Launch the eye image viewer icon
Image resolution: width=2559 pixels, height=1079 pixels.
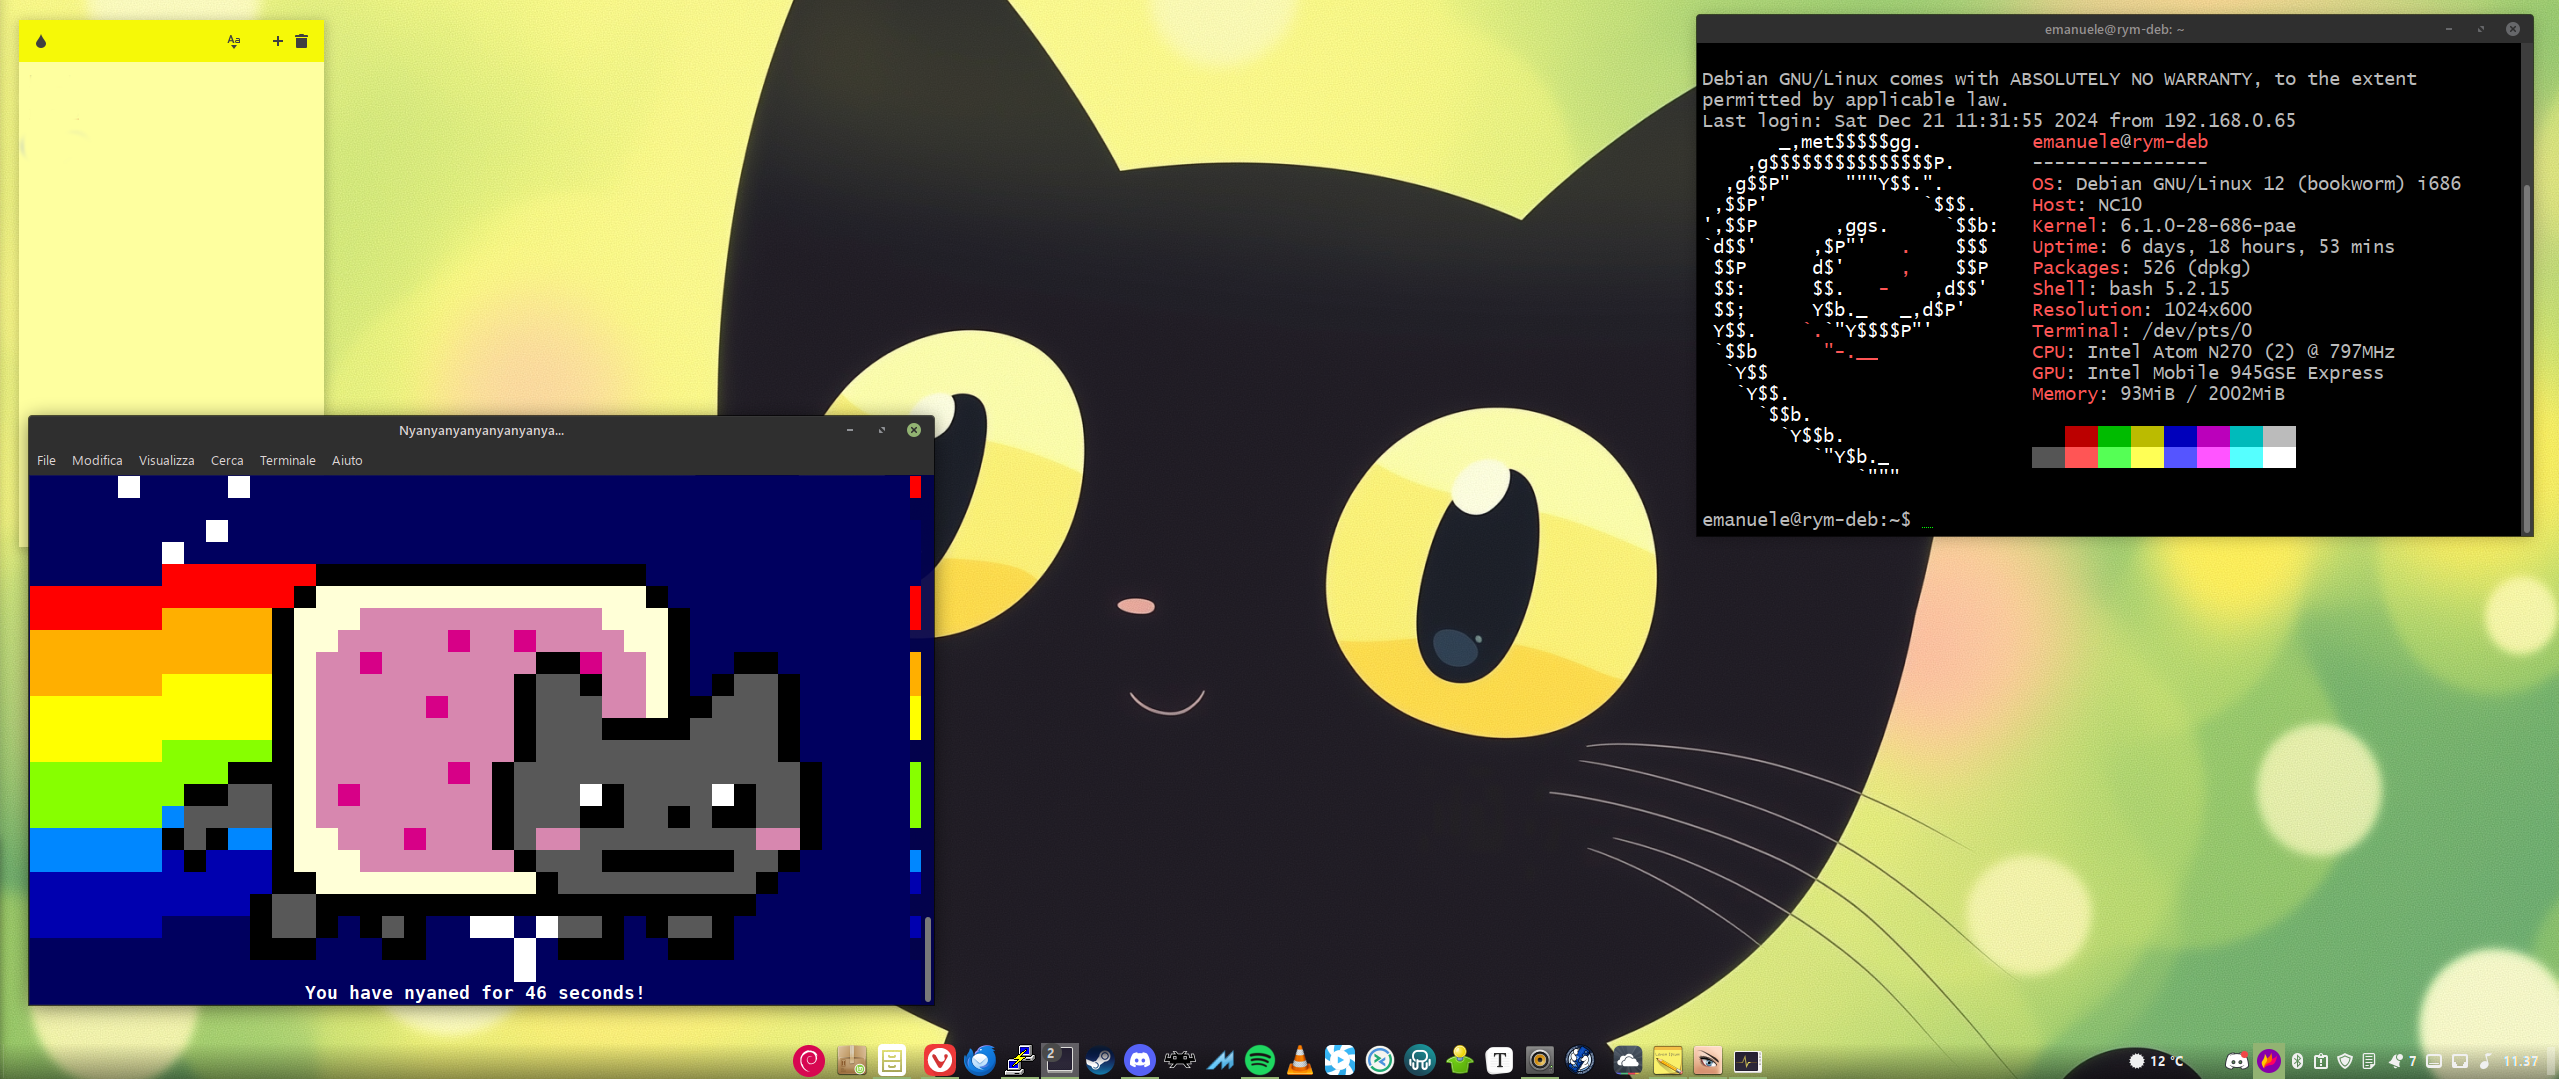pyautogui.click(x=1708, y=1060)
